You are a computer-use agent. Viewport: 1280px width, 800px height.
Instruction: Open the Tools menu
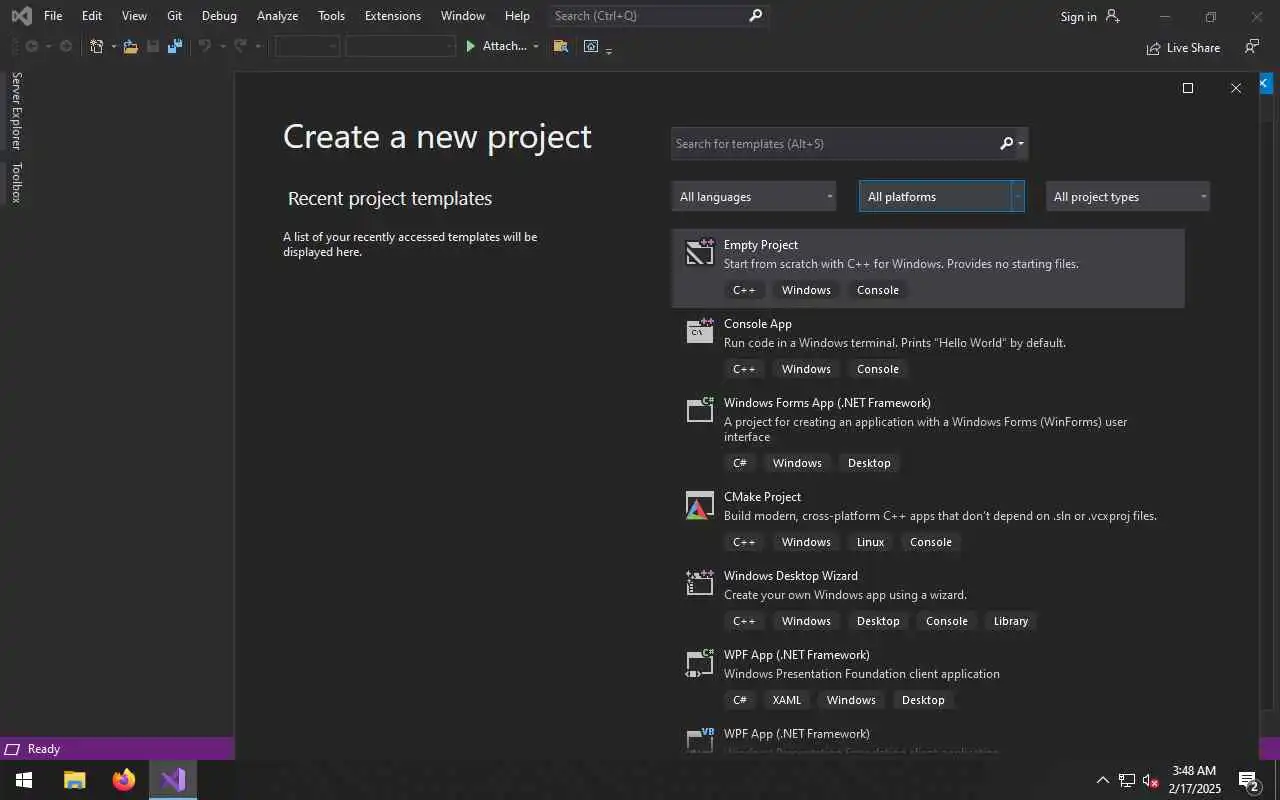pyautogui.click(x=331, y=16)
